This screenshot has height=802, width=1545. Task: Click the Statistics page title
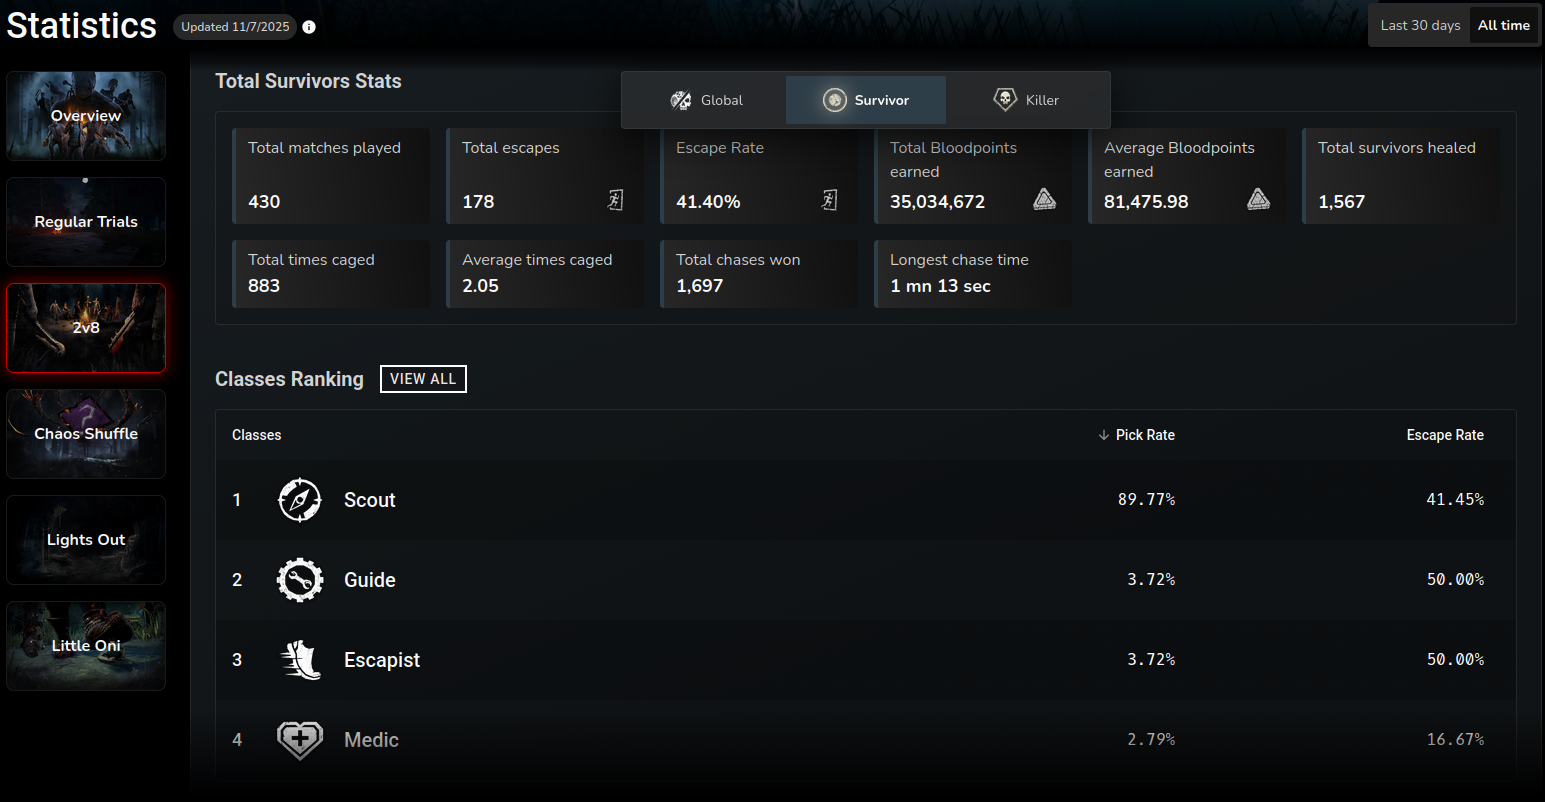81,25
